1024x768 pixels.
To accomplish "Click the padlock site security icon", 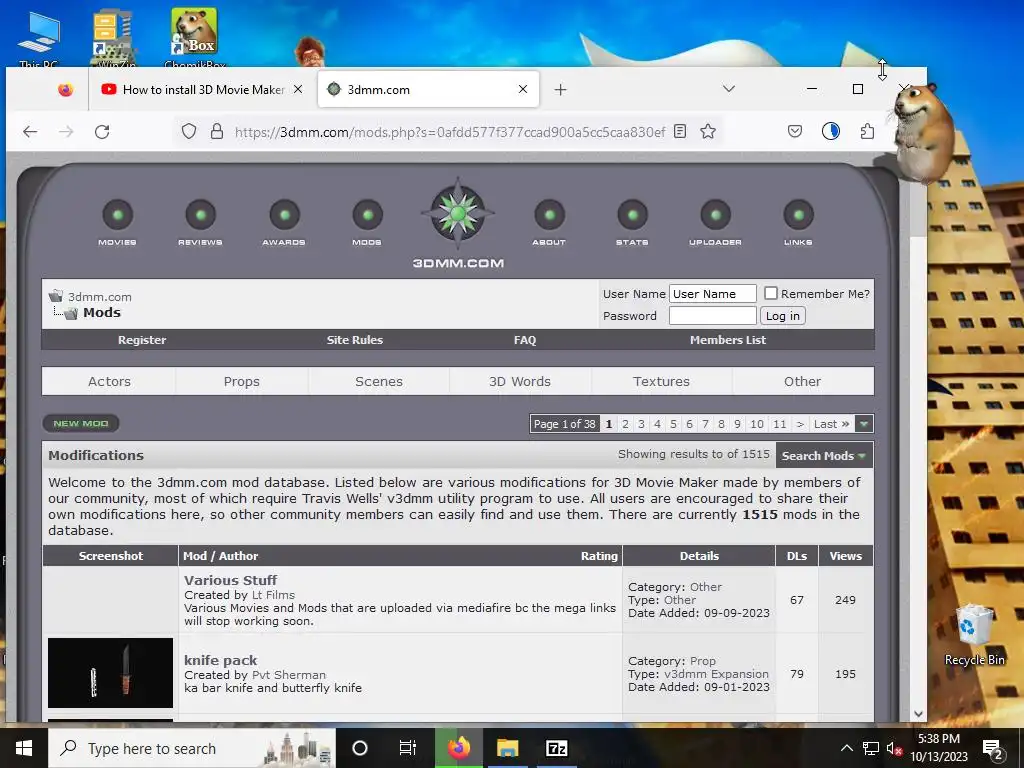I will [217, 132].
